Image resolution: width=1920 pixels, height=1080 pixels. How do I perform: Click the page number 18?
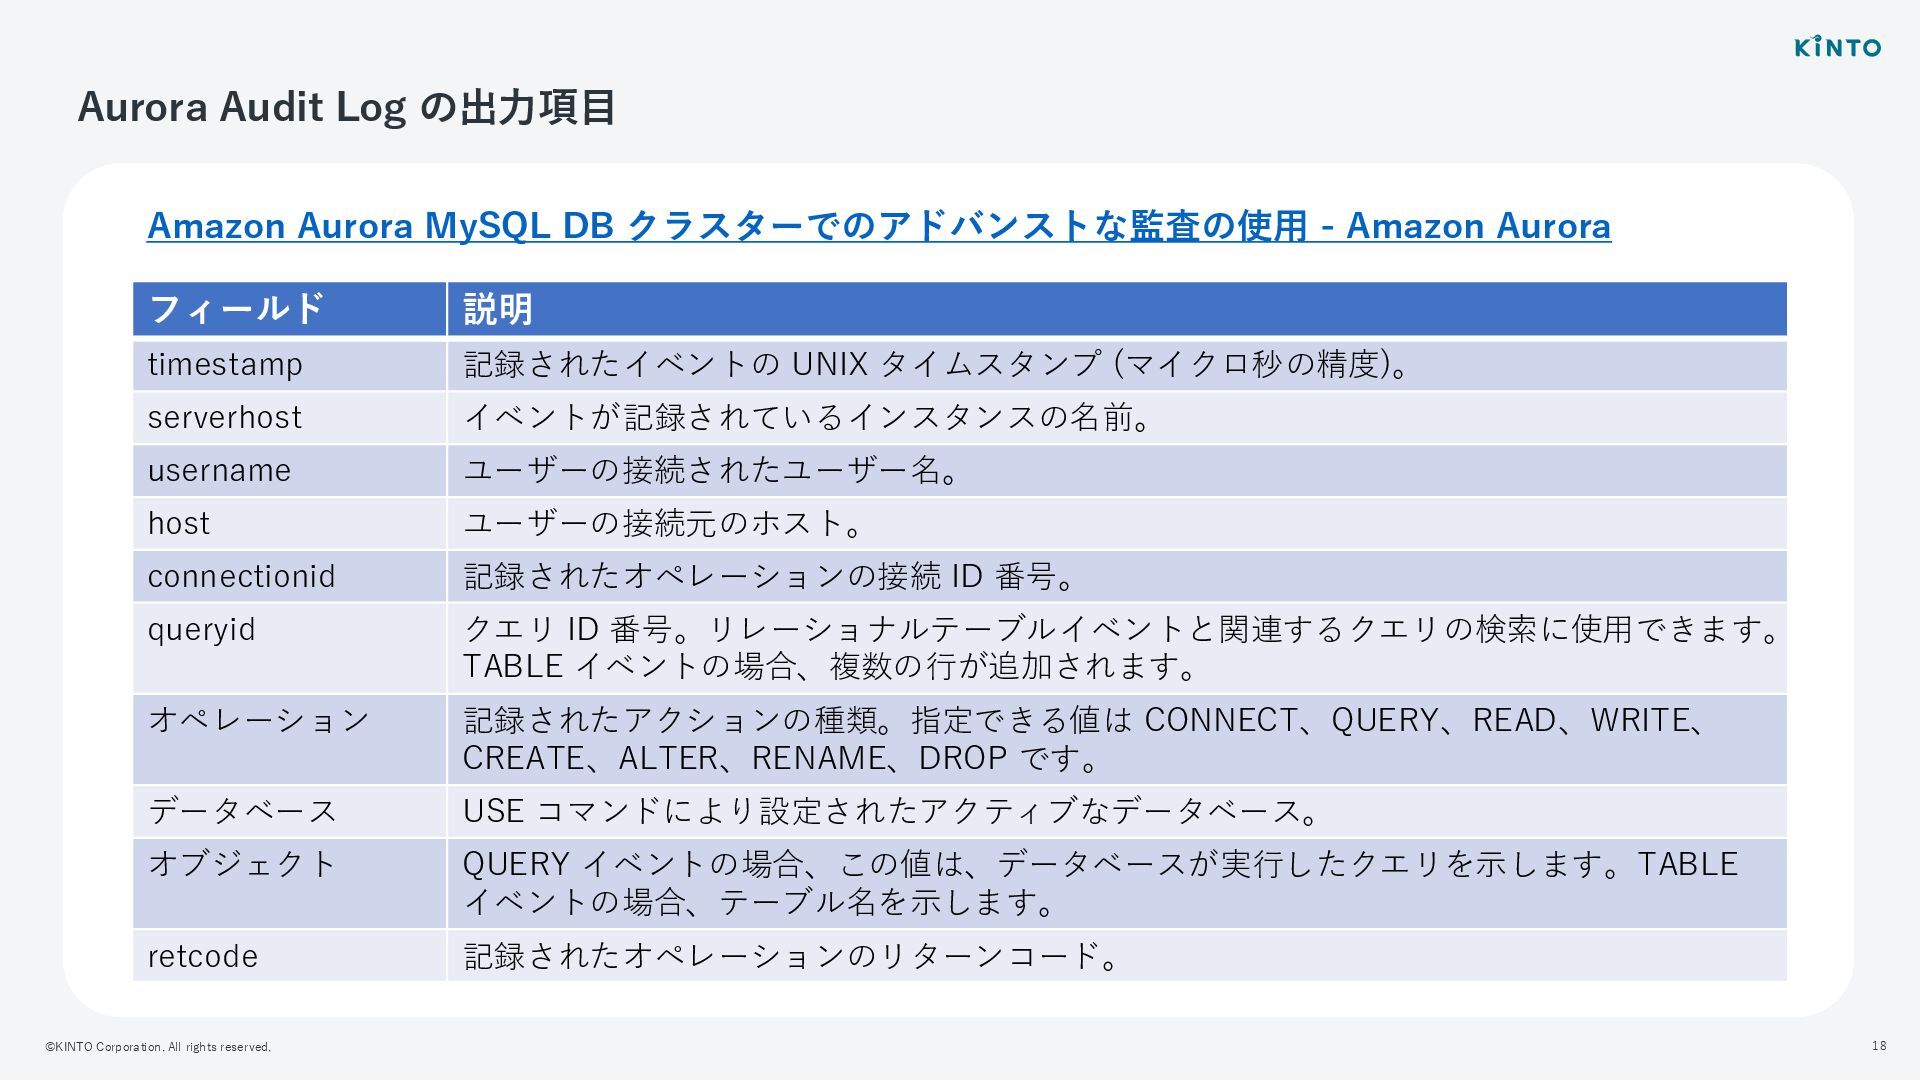pos(1879,1046)
